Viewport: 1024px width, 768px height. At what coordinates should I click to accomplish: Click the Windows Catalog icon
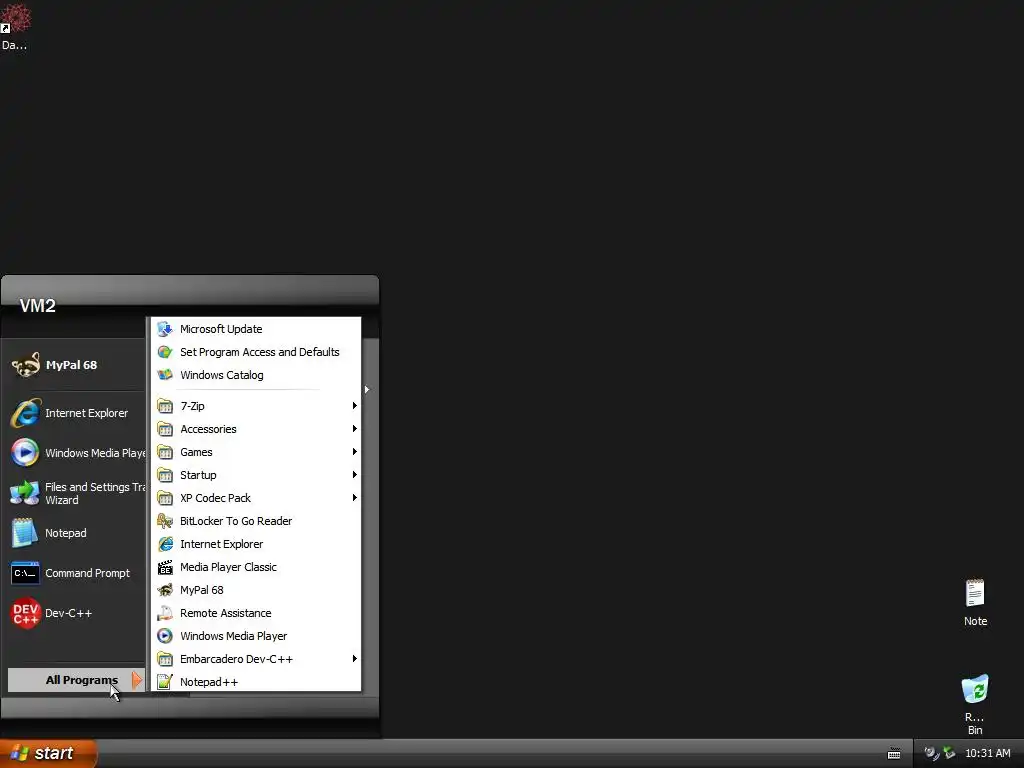click(x=165, y=375)
